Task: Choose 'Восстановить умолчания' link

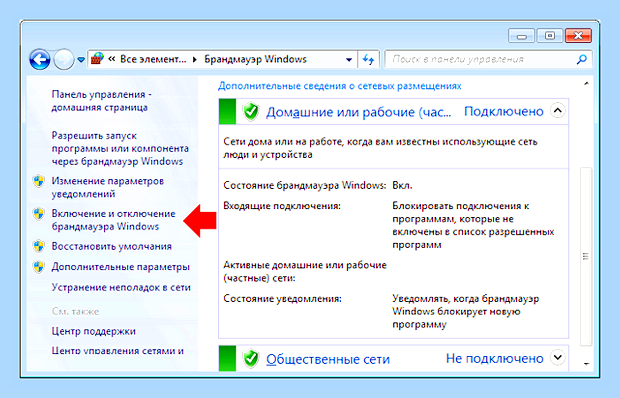Action: 112,246
